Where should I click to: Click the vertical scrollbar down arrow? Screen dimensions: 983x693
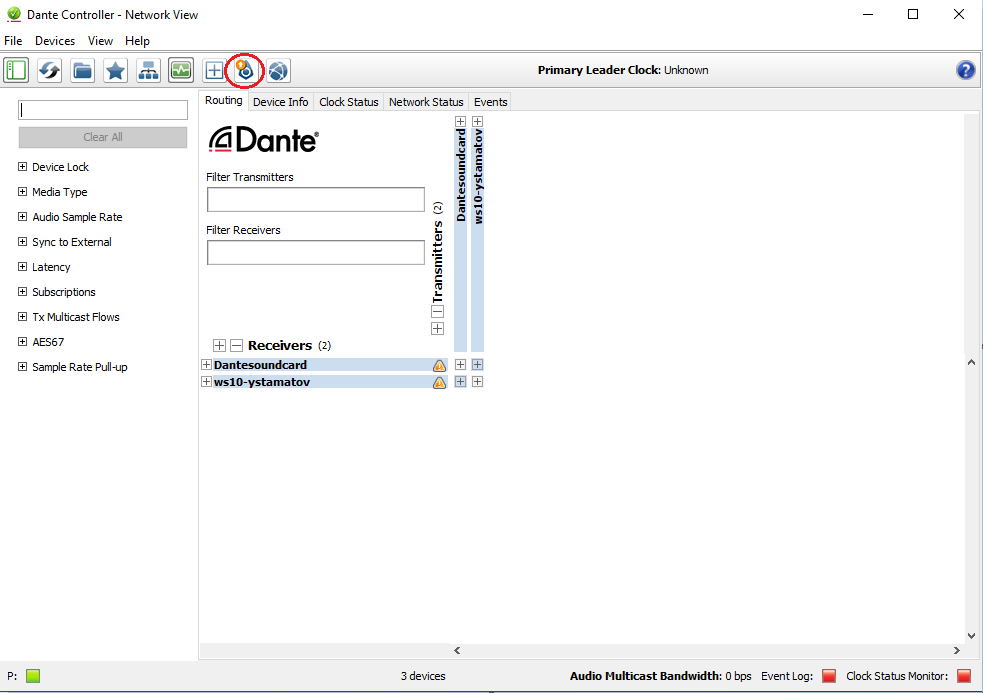pos(971,635)
